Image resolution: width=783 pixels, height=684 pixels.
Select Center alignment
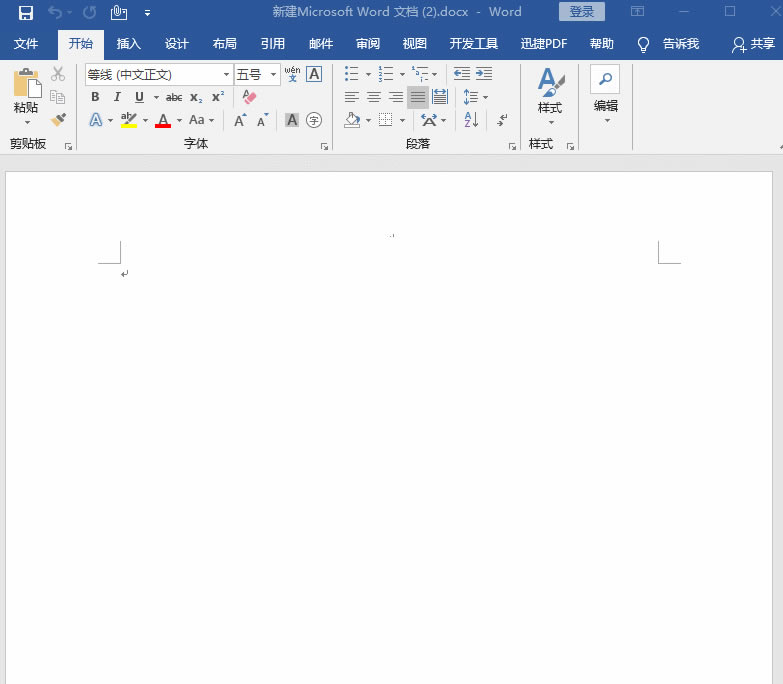coord(374,97)
